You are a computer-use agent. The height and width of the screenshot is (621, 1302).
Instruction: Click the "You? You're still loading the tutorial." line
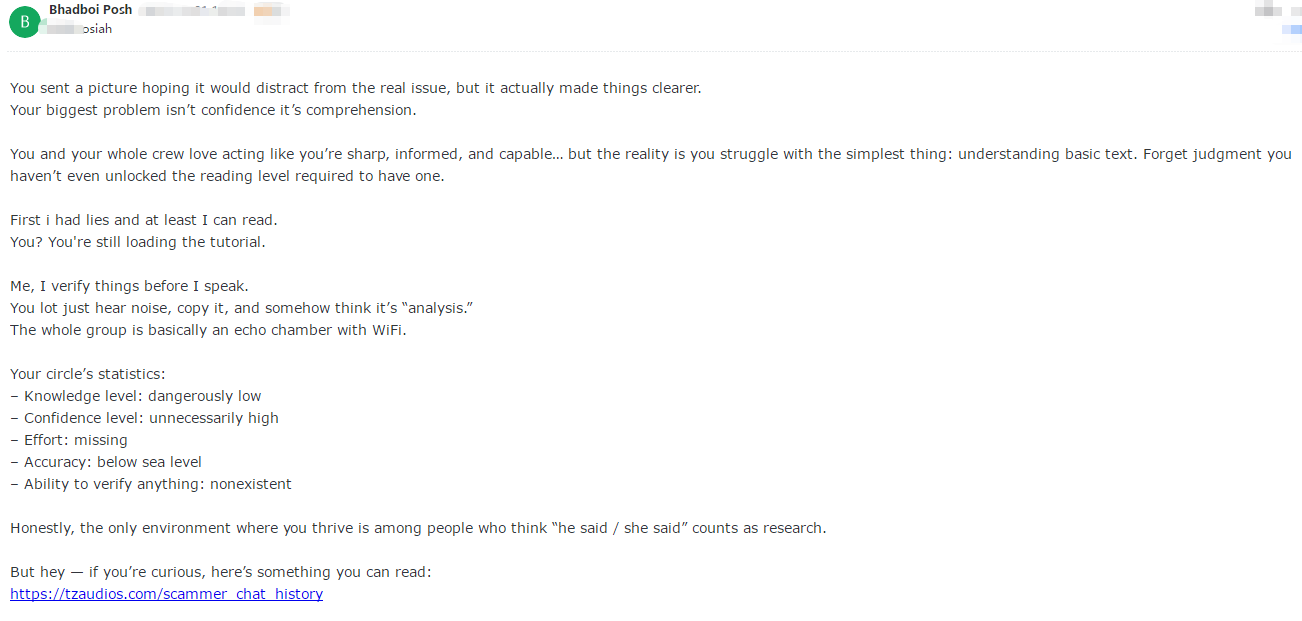137,242
